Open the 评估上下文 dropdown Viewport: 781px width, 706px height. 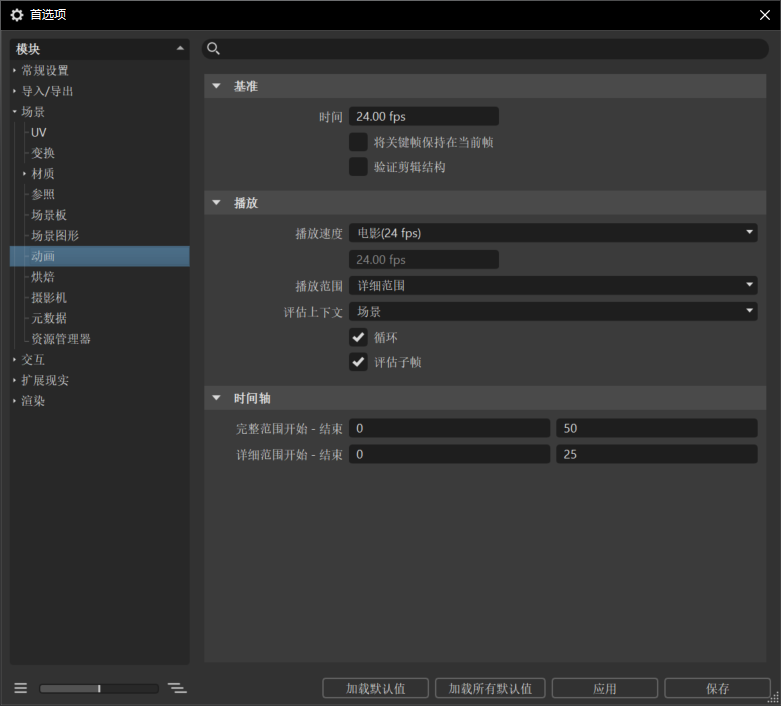coord(553,311)
